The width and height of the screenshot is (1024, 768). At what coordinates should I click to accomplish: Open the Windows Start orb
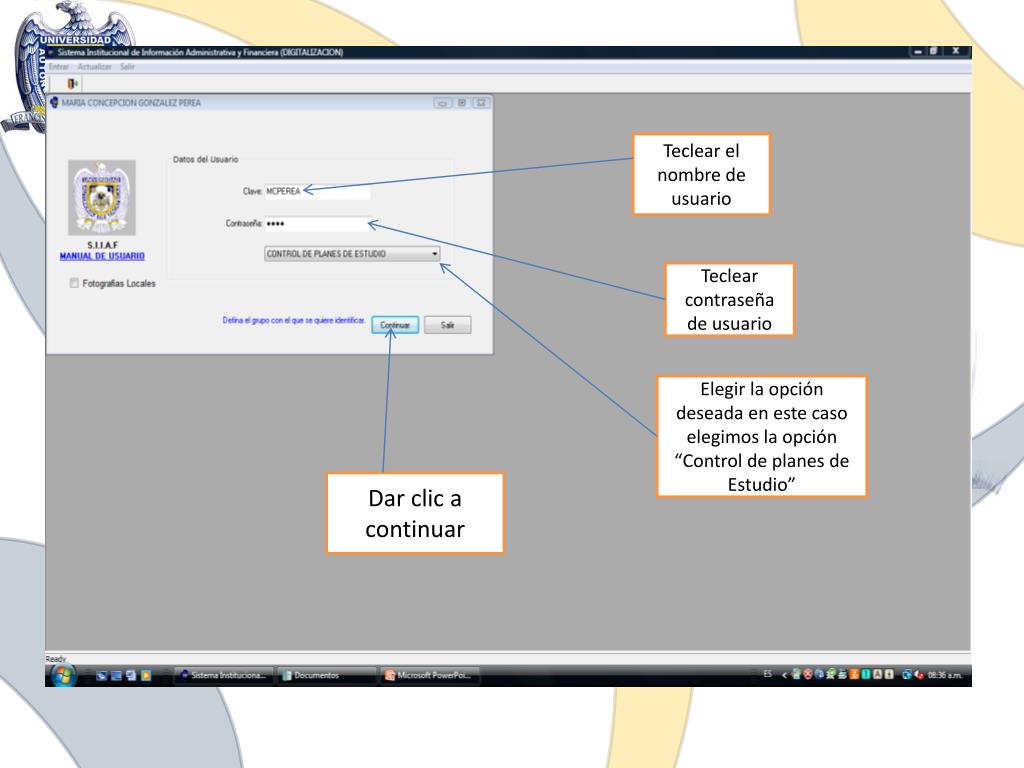pos(62,675)
